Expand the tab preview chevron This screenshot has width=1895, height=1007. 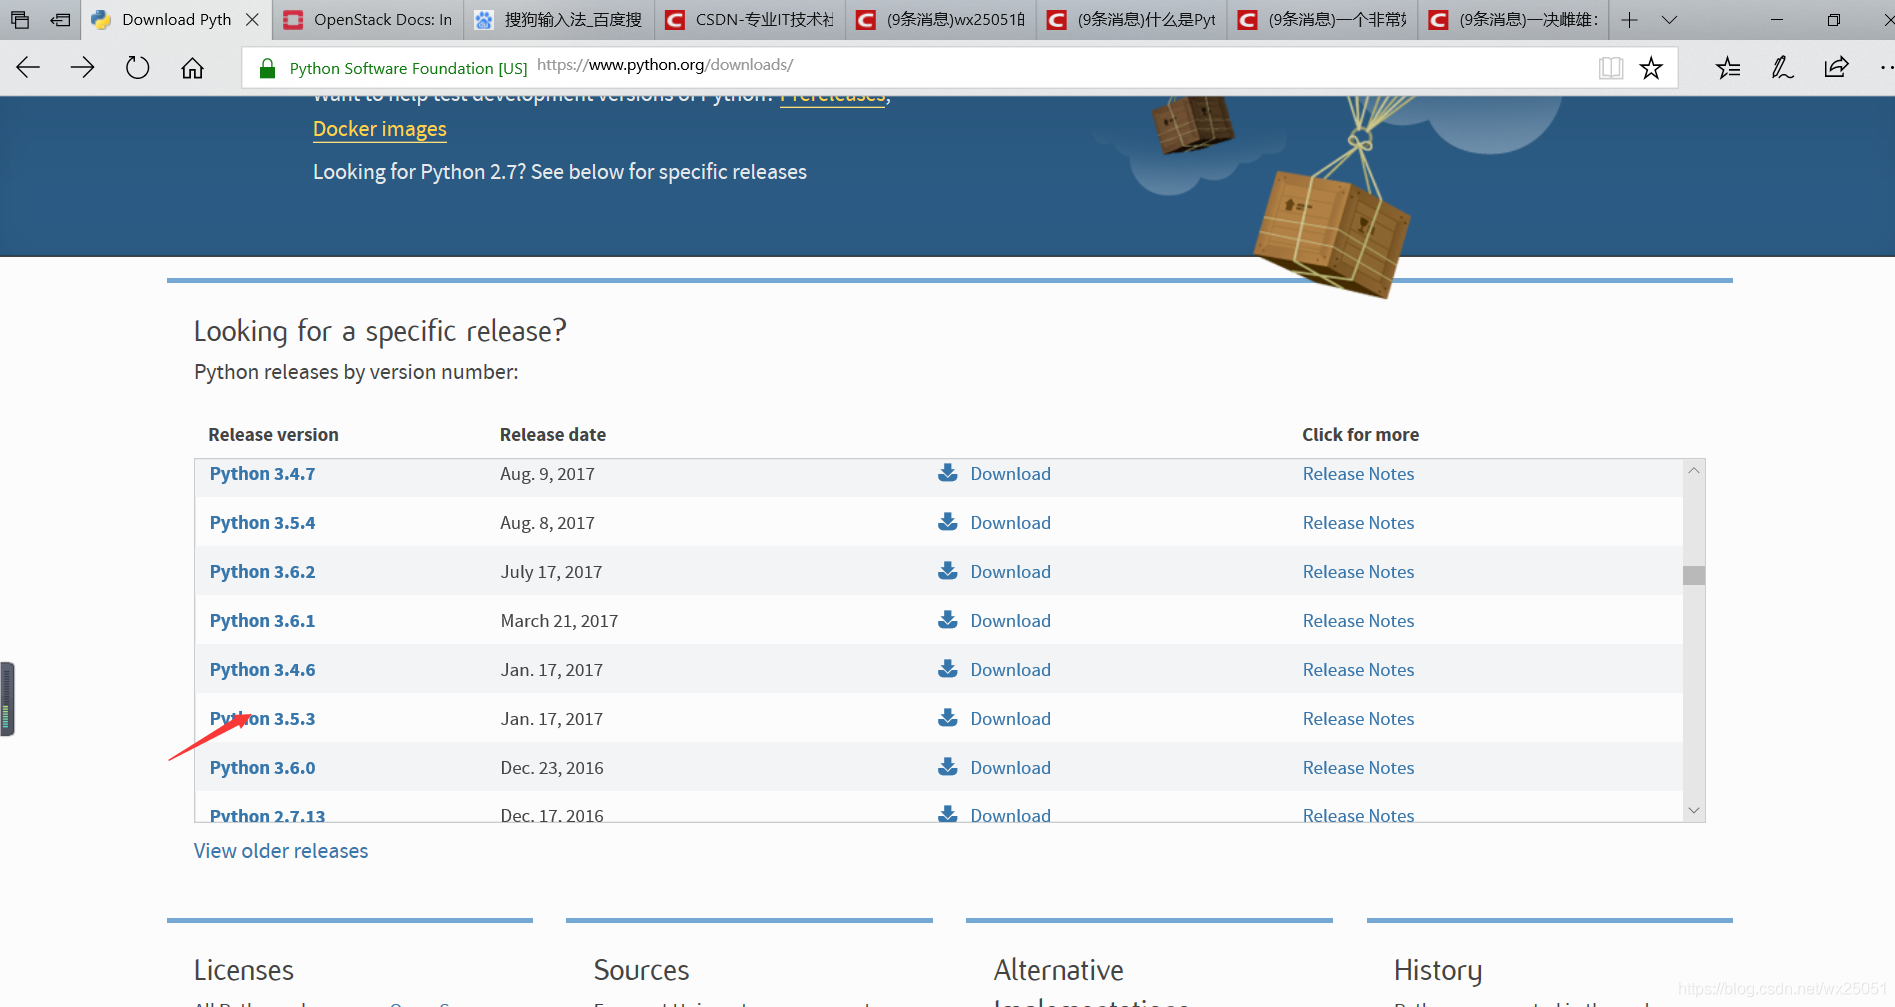(x=1669, y=19)
